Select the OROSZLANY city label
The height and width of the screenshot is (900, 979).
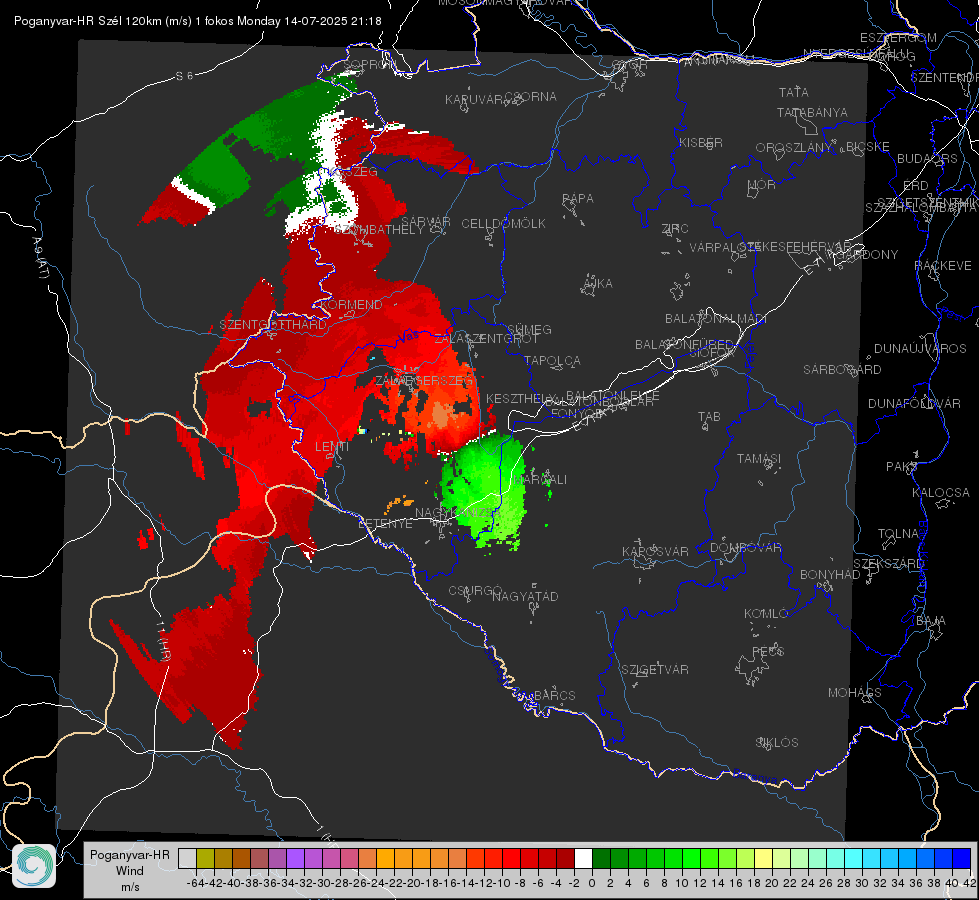click(794, 147)
